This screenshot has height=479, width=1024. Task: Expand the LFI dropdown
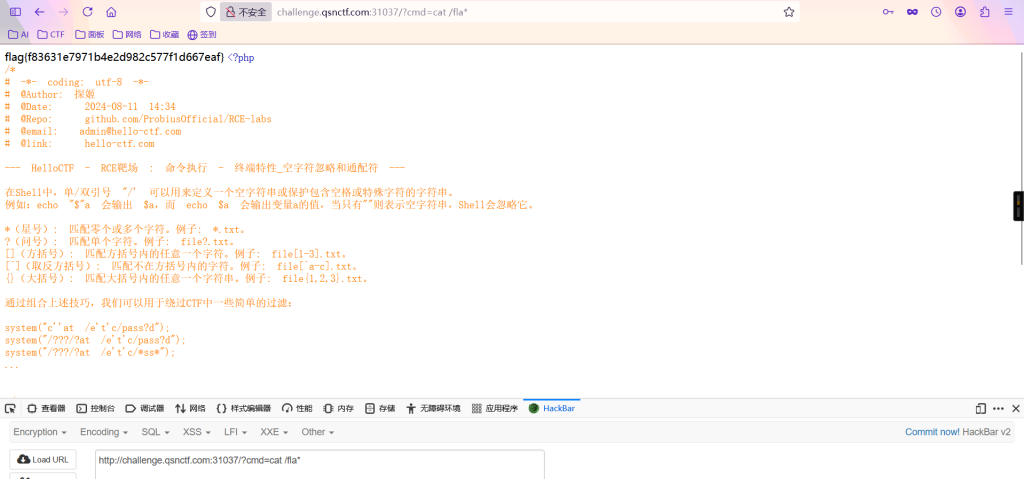pos(235,432)
